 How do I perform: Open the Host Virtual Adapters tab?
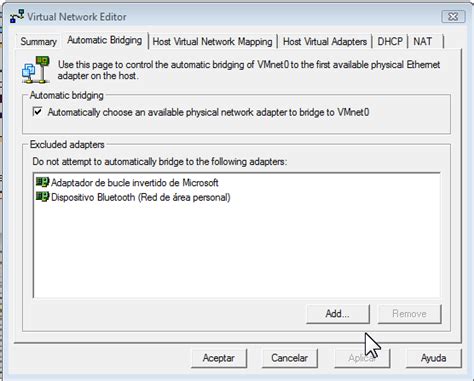pos(325,42)
